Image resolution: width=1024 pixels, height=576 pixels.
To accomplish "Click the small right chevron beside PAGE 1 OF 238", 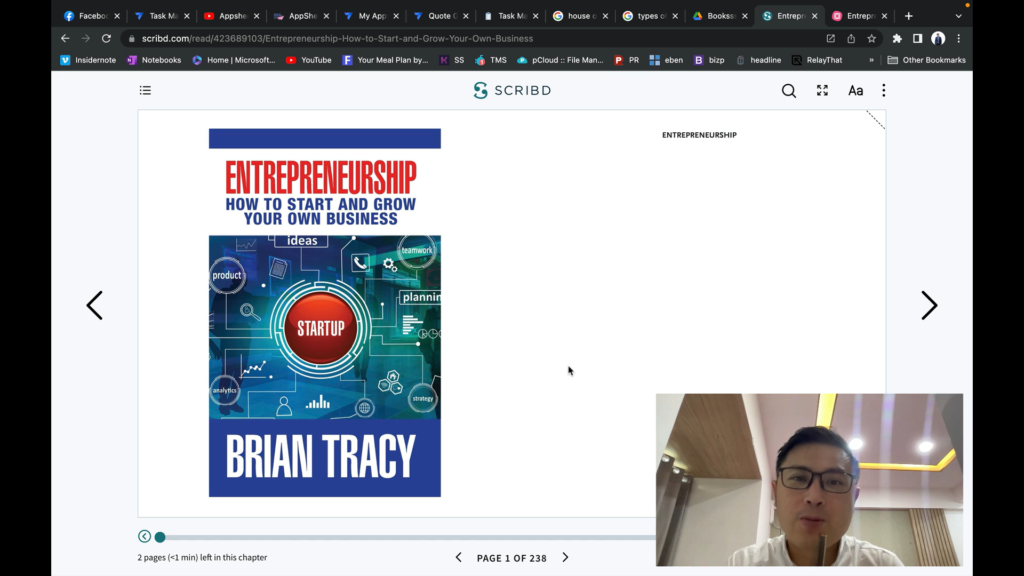I will coord(566,557).
